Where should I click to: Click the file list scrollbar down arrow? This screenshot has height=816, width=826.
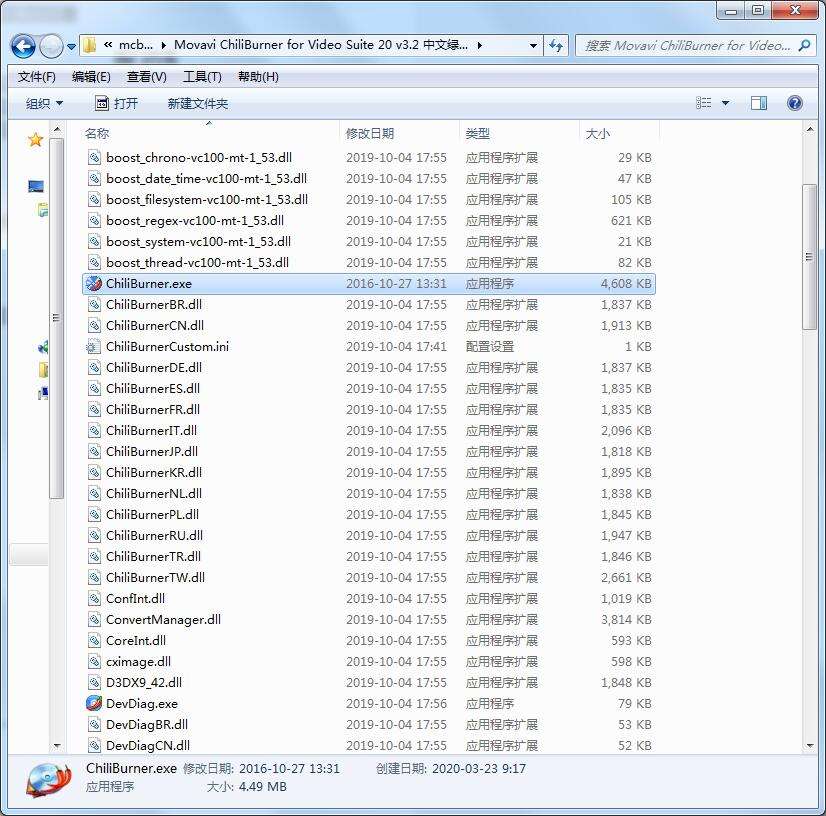(x=810, y=745)
